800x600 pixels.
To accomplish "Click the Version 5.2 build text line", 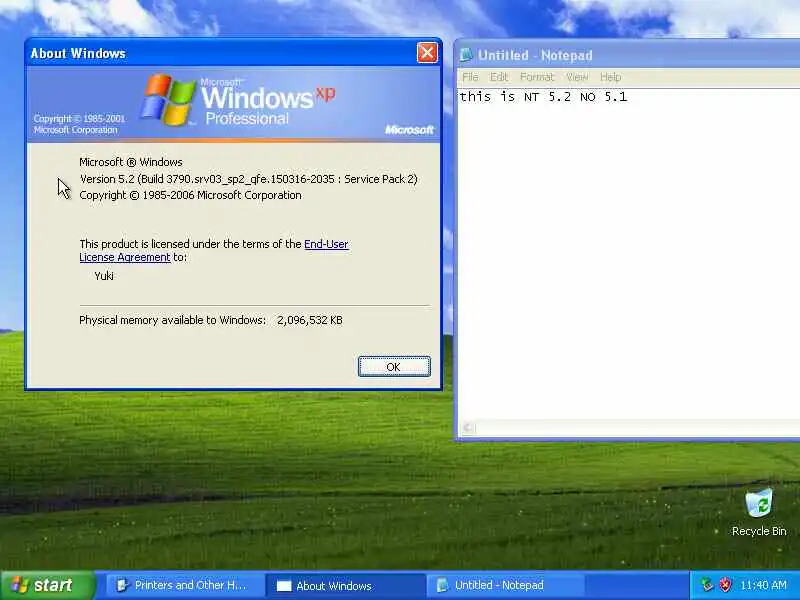I will point(248,179).
